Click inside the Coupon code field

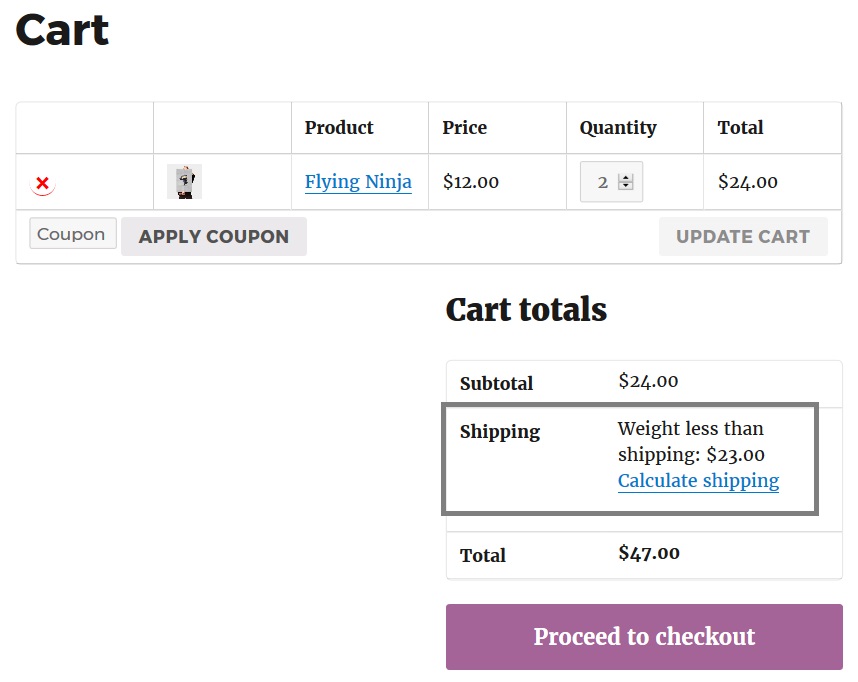[x=72, y=233]
